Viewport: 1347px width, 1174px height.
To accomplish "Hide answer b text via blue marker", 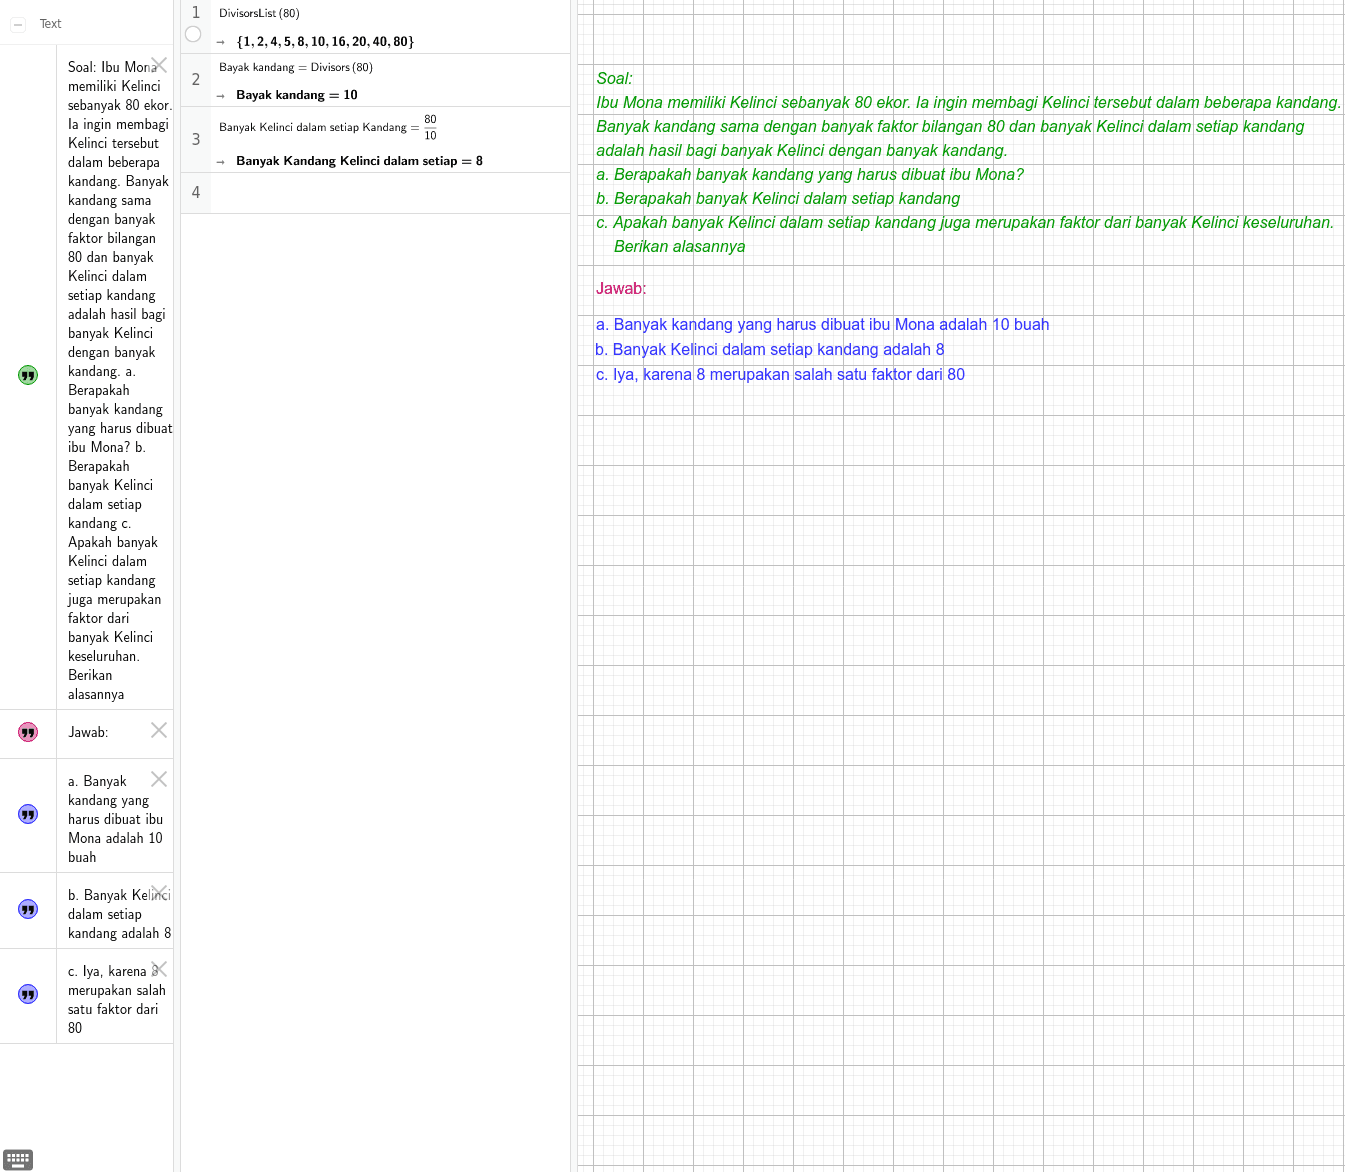I will pos(28,910).
